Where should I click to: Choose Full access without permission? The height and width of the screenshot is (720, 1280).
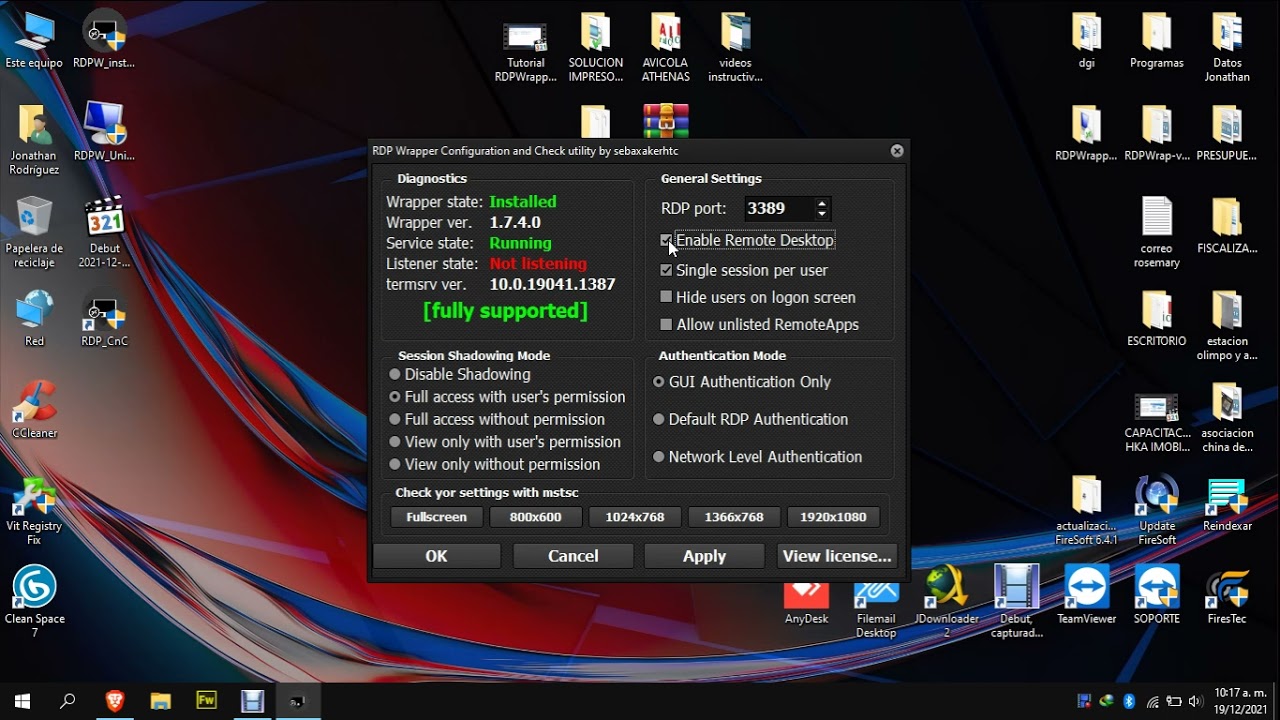(395, 419)
